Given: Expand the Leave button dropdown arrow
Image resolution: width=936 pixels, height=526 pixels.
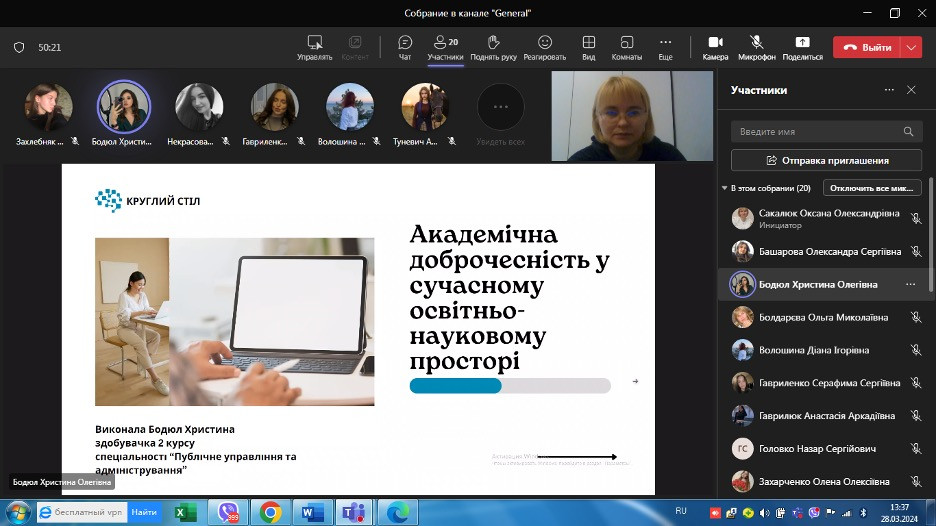Looking at the screenshot, I should (911, 47).
